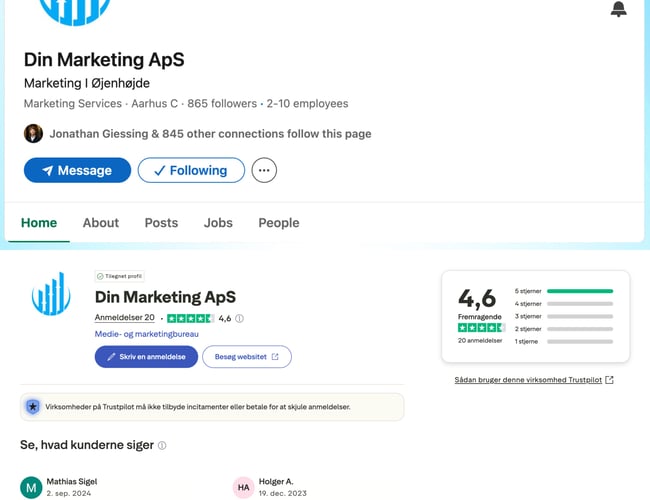This screenshot has height=500, width=650.
Task: Click the LinkedIn Din Marketing logo
Action: coord(75,10)
